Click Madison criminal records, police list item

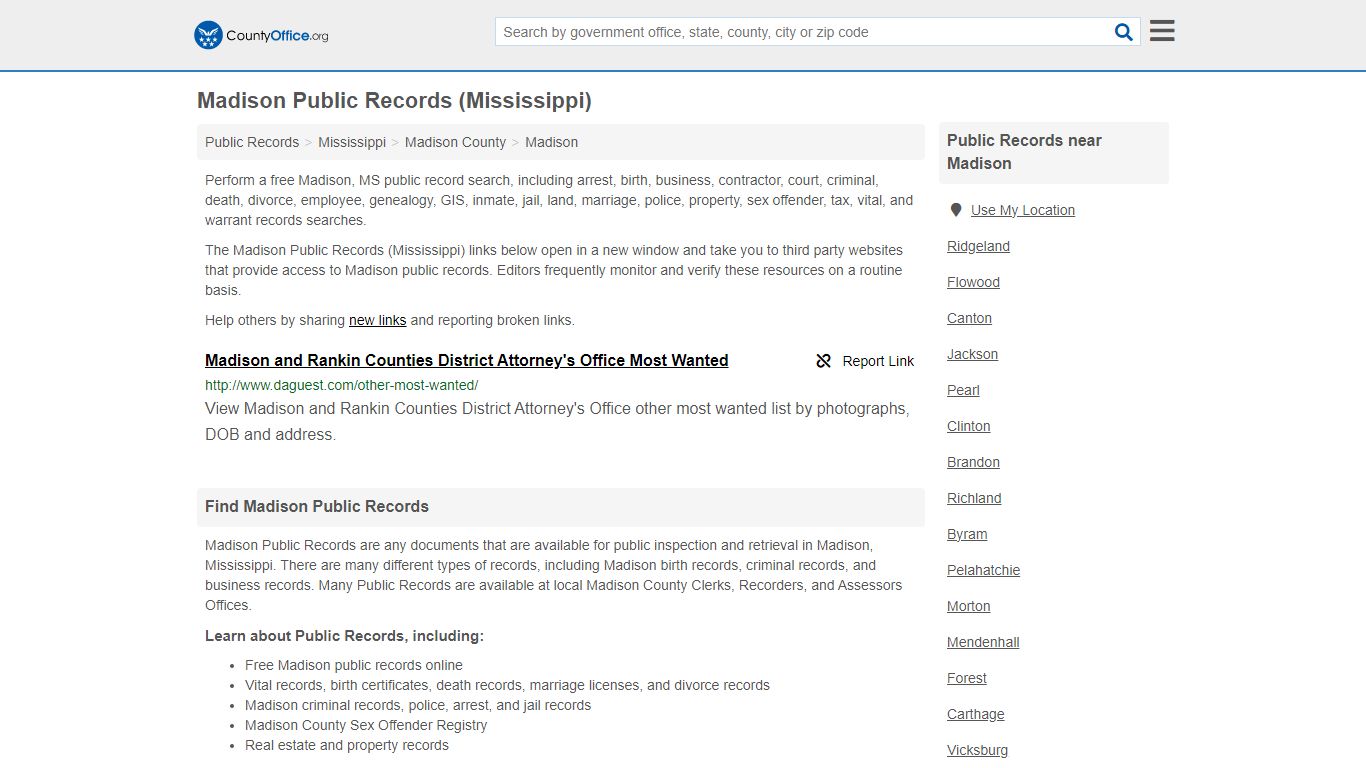coord(418,705)
